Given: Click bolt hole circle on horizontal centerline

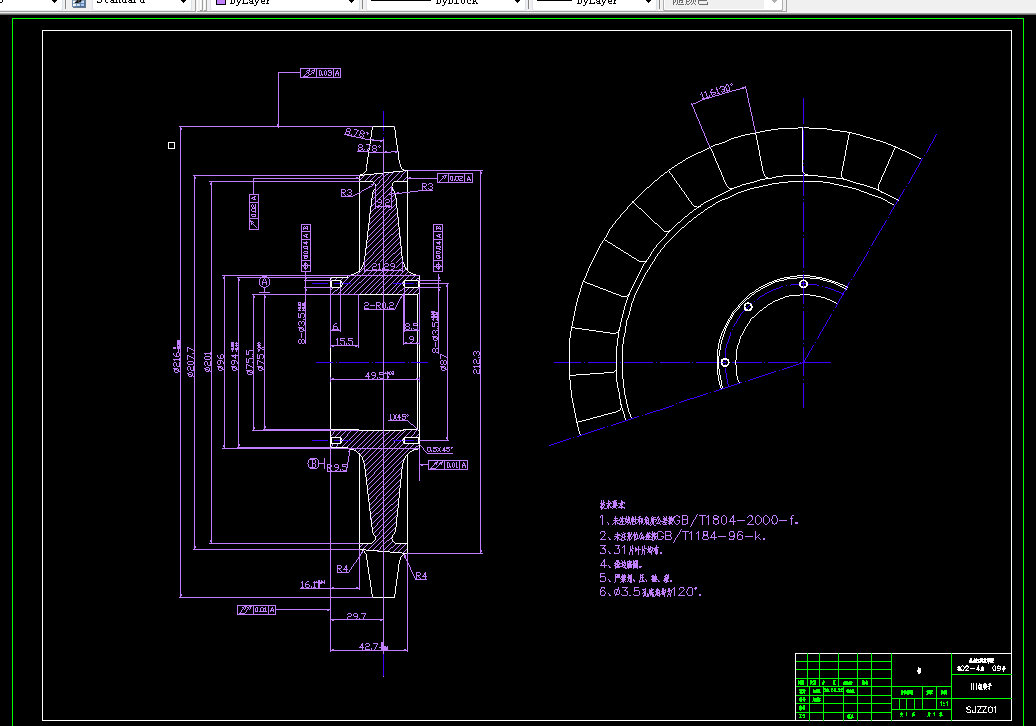Looking at the screenshot, I should click(x=725, y=363).
